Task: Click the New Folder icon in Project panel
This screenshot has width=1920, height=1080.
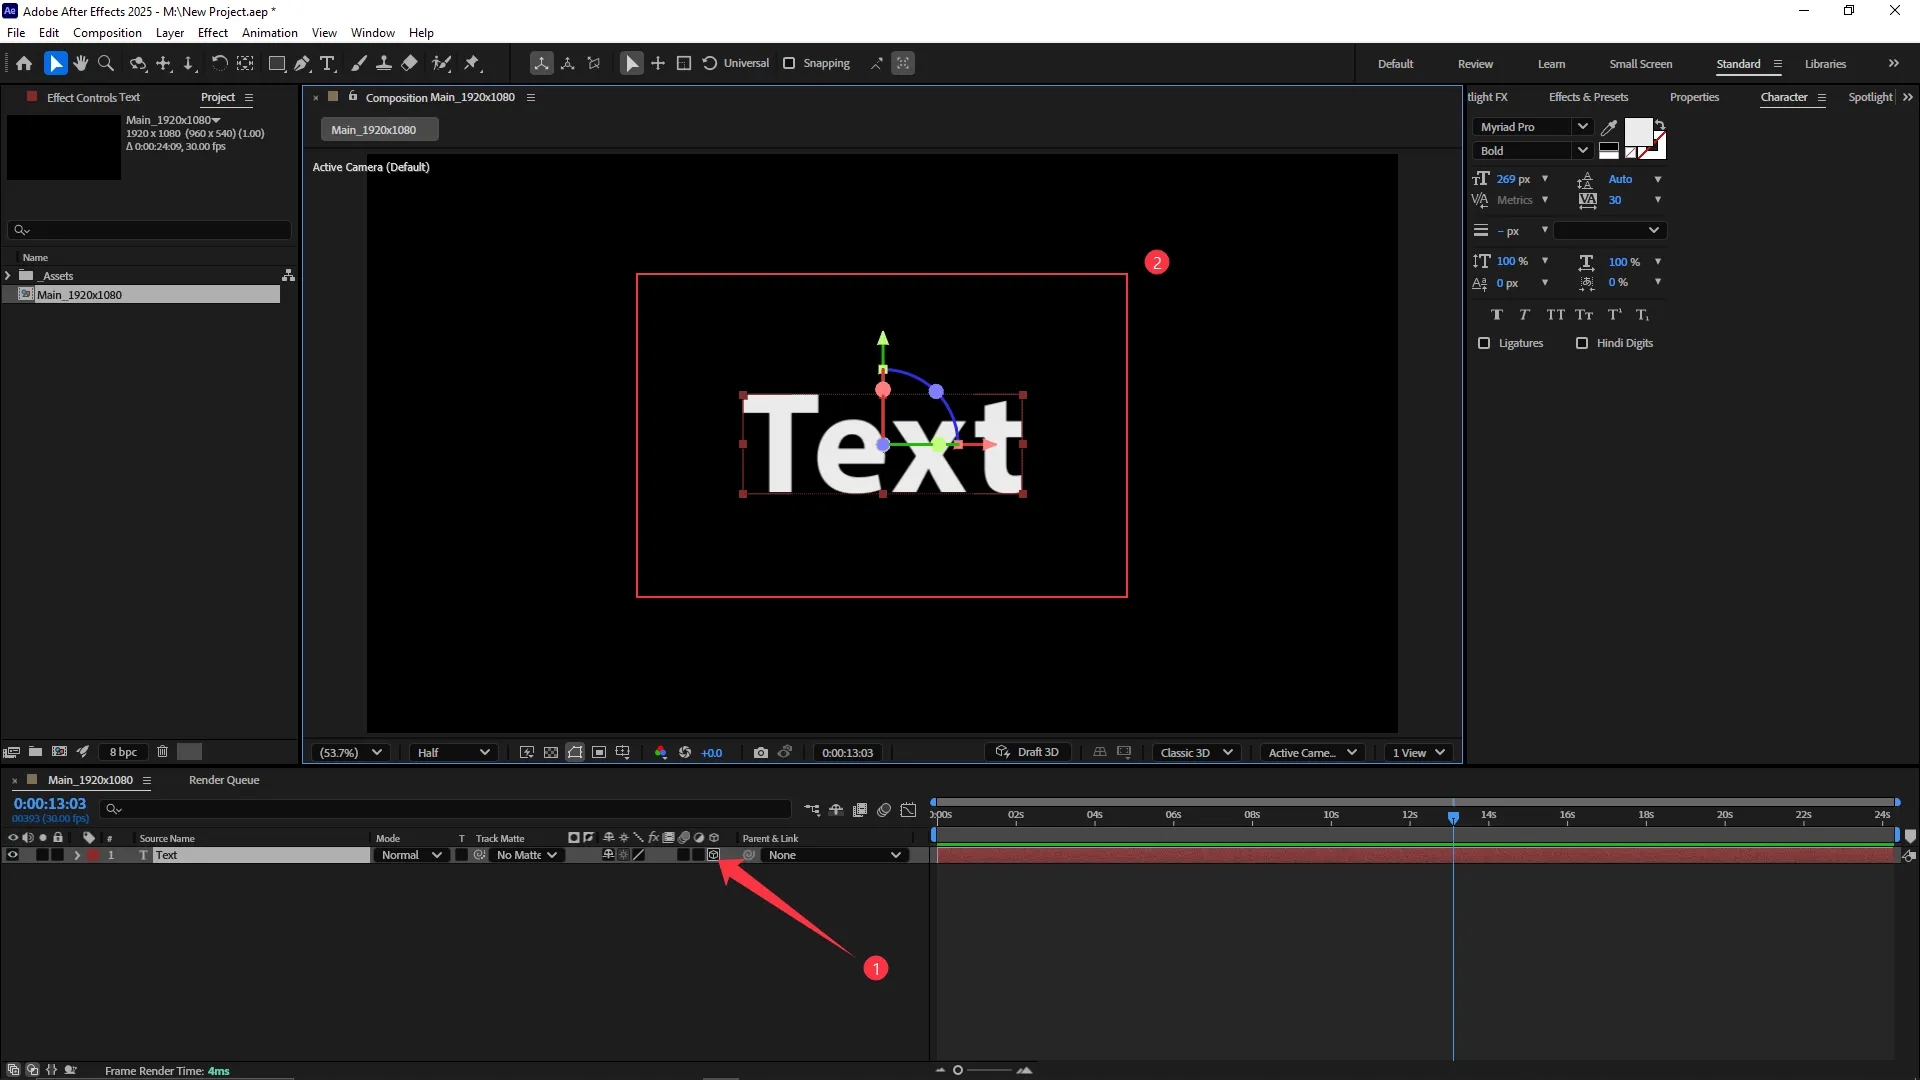Action: [35, 752]
